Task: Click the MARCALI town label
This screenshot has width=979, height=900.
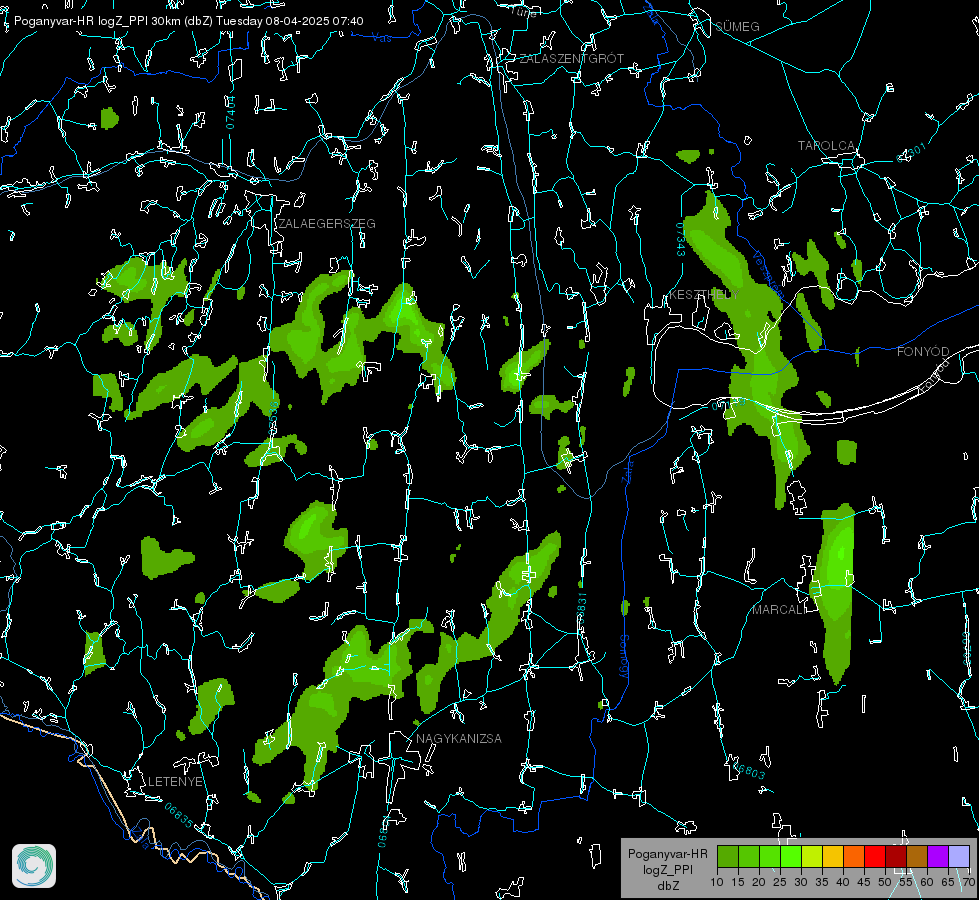Action: 779,610
